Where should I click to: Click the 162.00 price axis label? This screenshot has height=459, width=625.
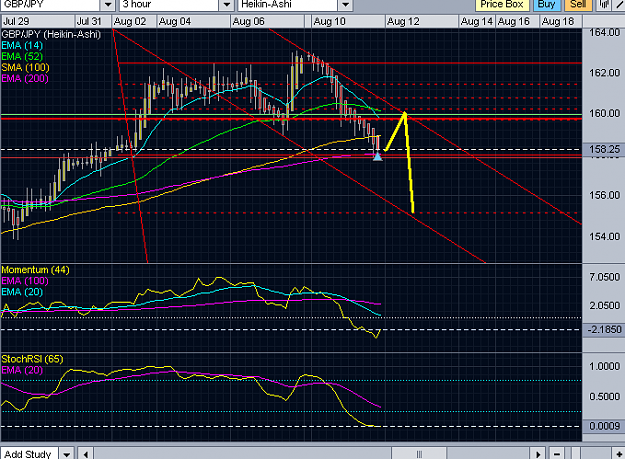(605, 73)
